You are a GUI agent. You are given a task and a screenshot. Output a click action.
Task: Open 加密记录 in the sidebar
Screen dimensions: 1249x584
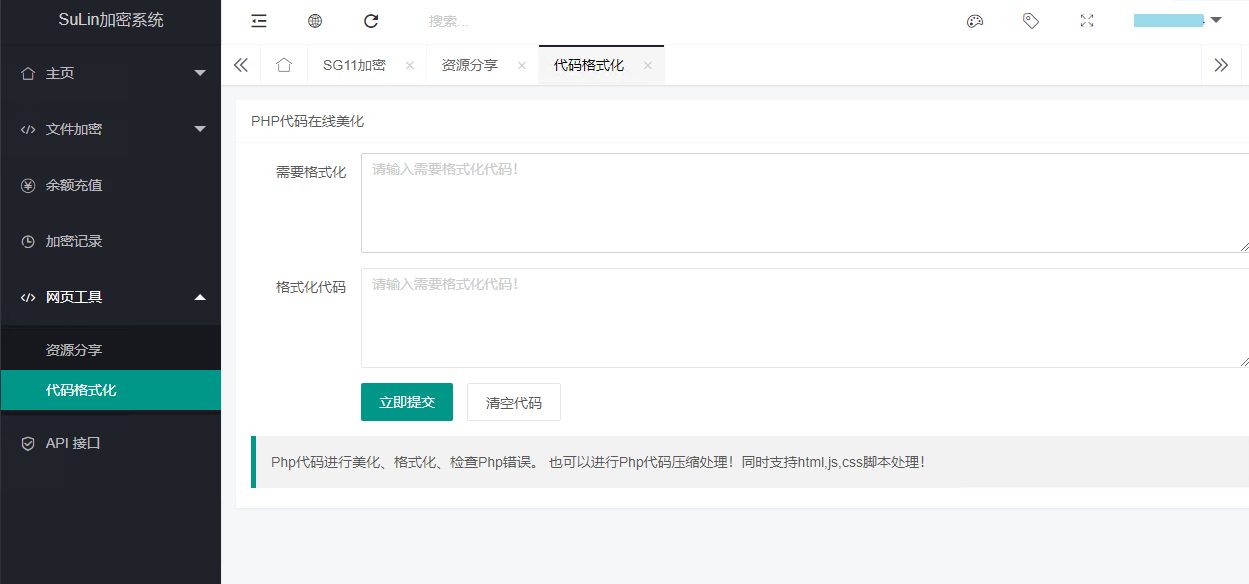tap(110, 241)
